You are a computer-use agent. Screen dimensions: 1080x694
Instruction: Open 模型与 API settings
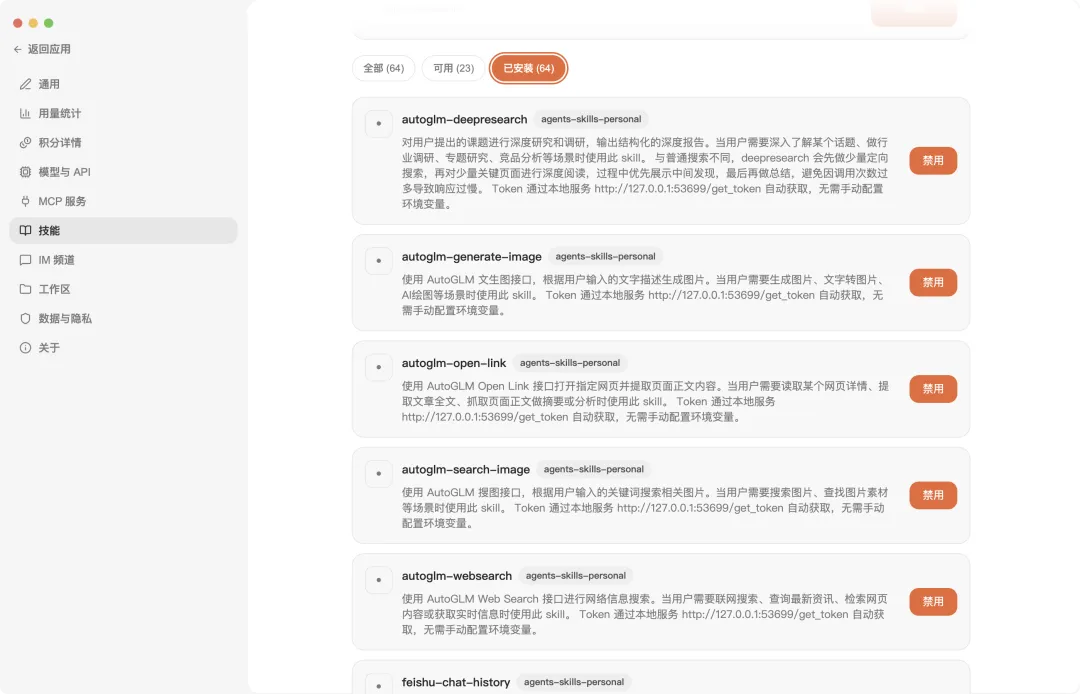click(x=123, y=172)
